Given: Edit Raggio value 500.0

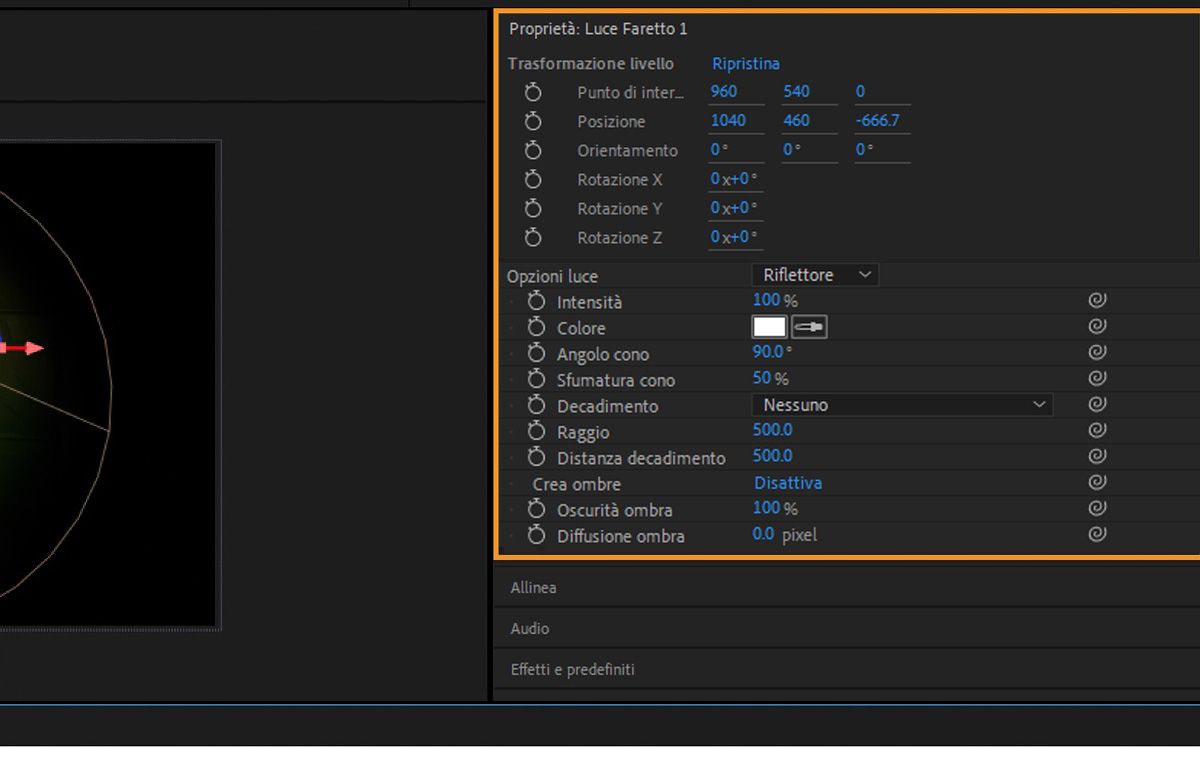Looking at the screenshot, I should [773, 430].
